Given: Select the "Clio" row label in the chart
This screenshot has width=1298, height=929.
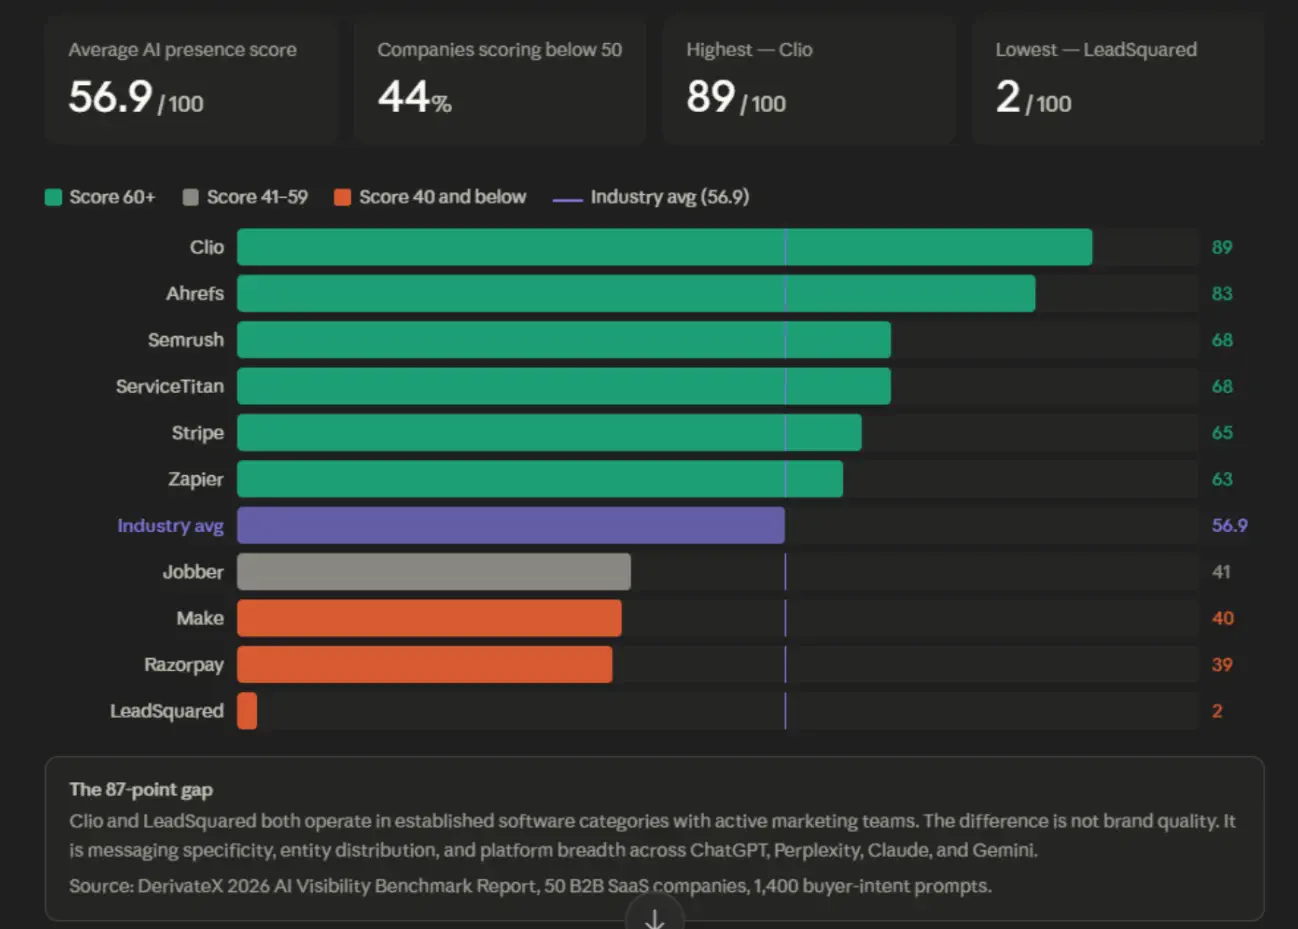Looking at the screenshot, I should [207, 247].
